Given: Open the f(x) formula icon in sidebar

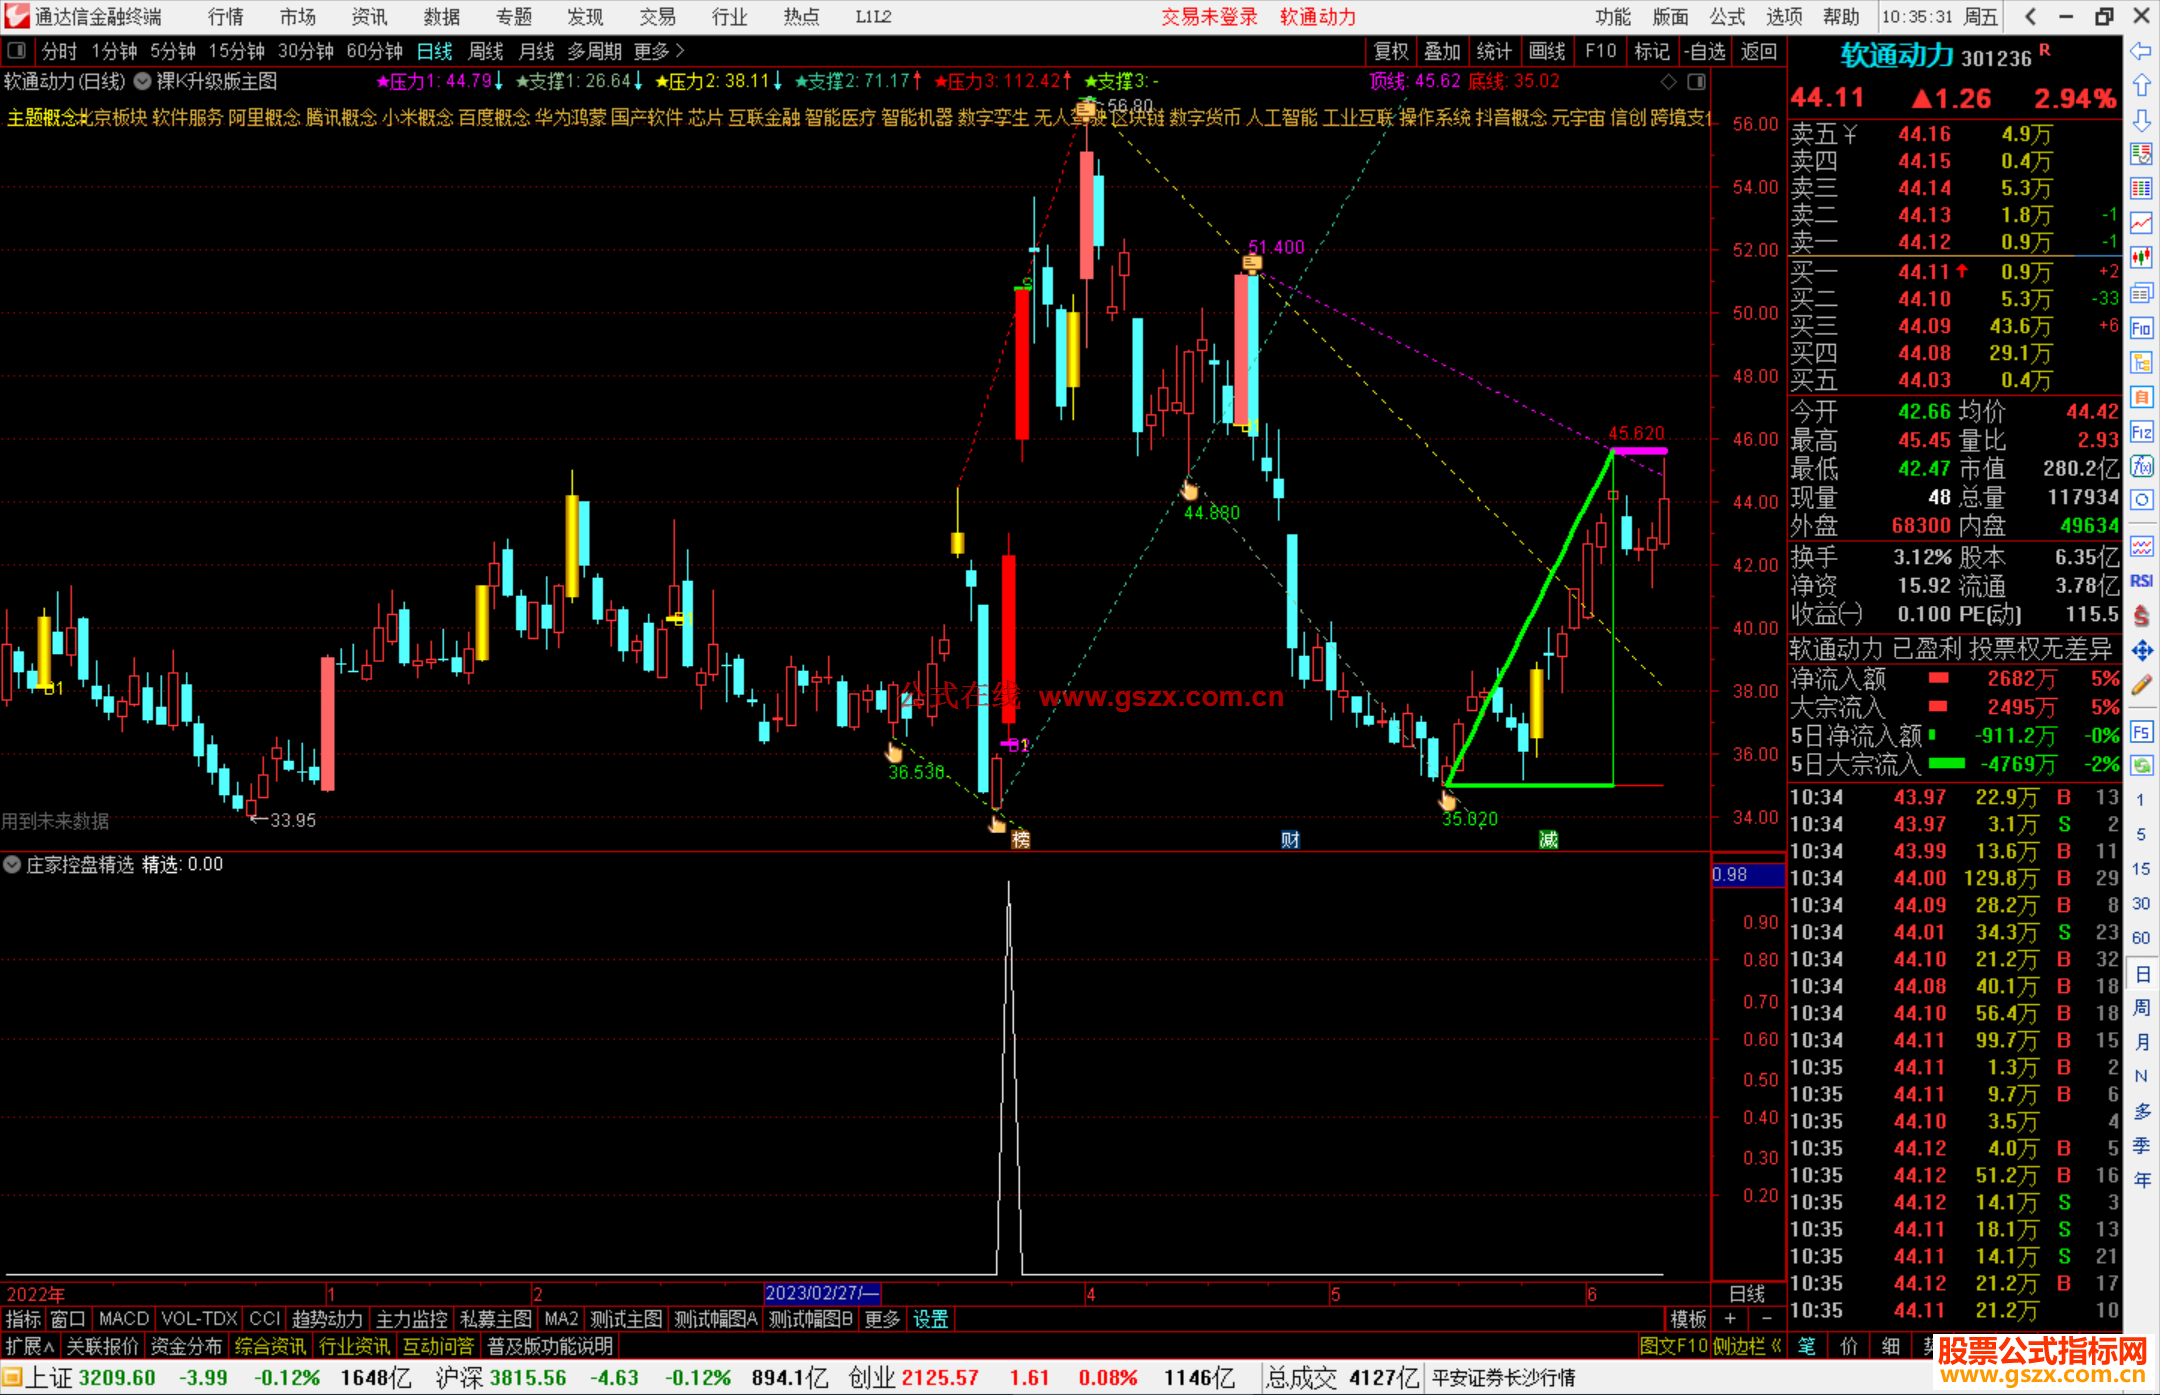Looking at the screenshot, I should (2141, 466).
